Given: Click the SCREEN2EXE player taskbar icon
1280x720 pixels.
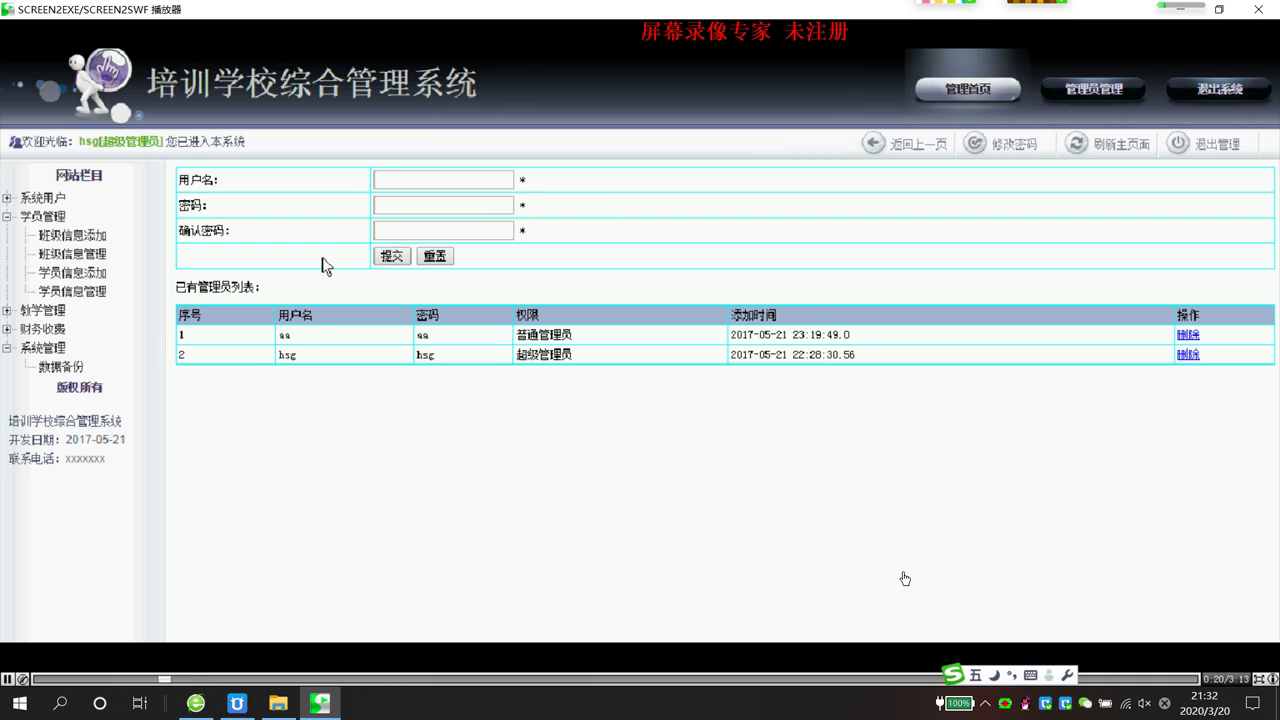Looking at the screenshot, I should click(x=320, y=703).
